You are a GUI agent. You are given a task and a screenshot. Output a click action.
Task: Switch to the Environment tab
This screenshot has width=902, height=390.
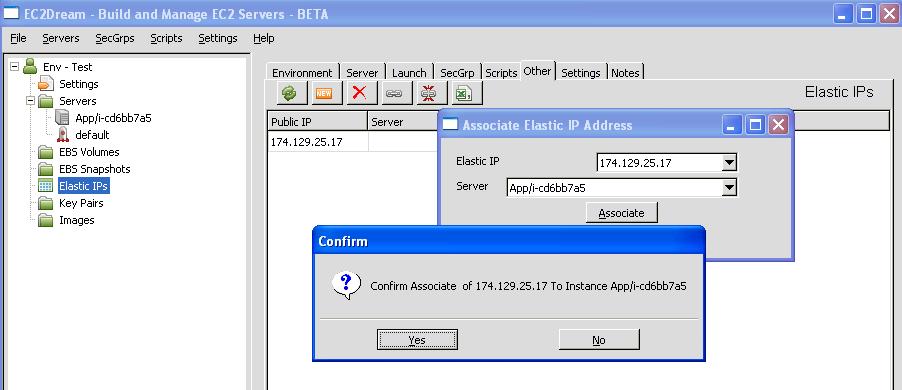(x=302, y=73)
